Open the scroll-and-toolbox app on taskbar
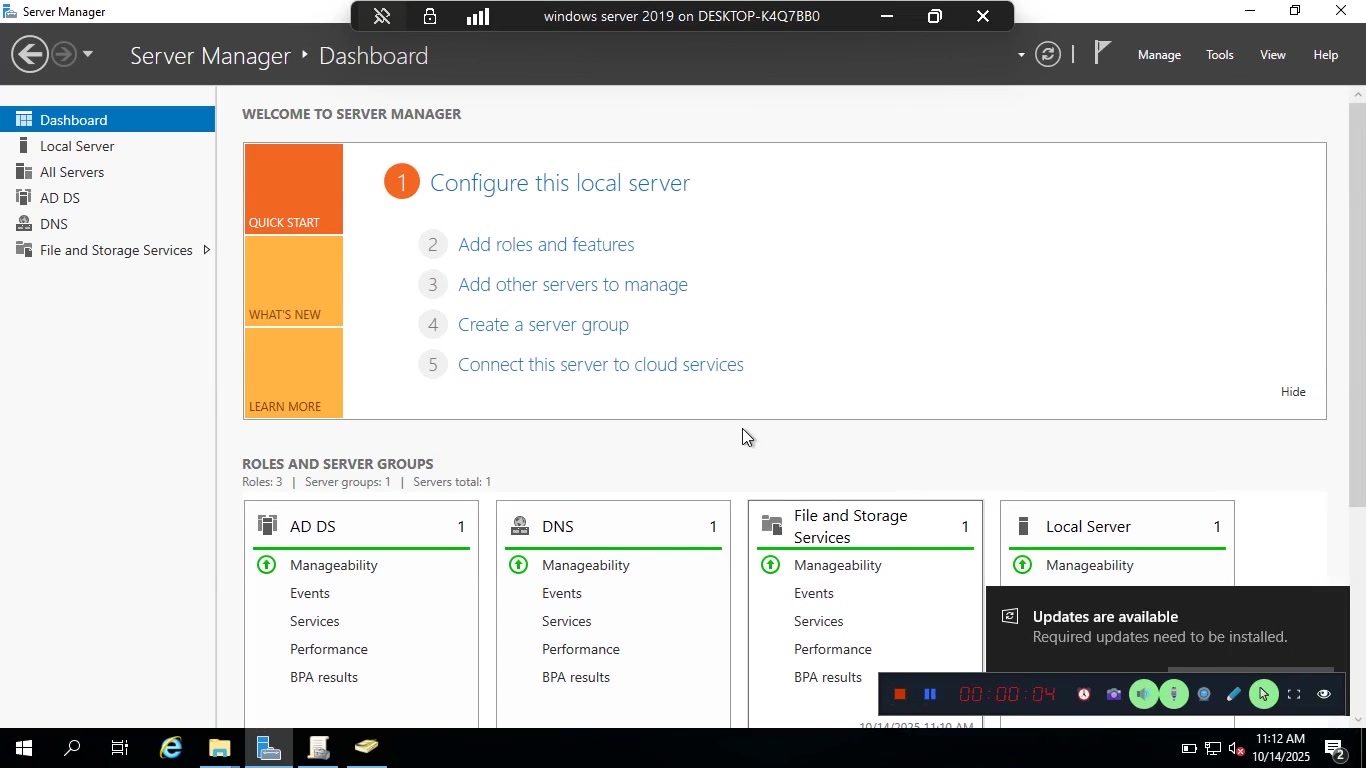Screen dimensions: 1366x768 [318, 748]
